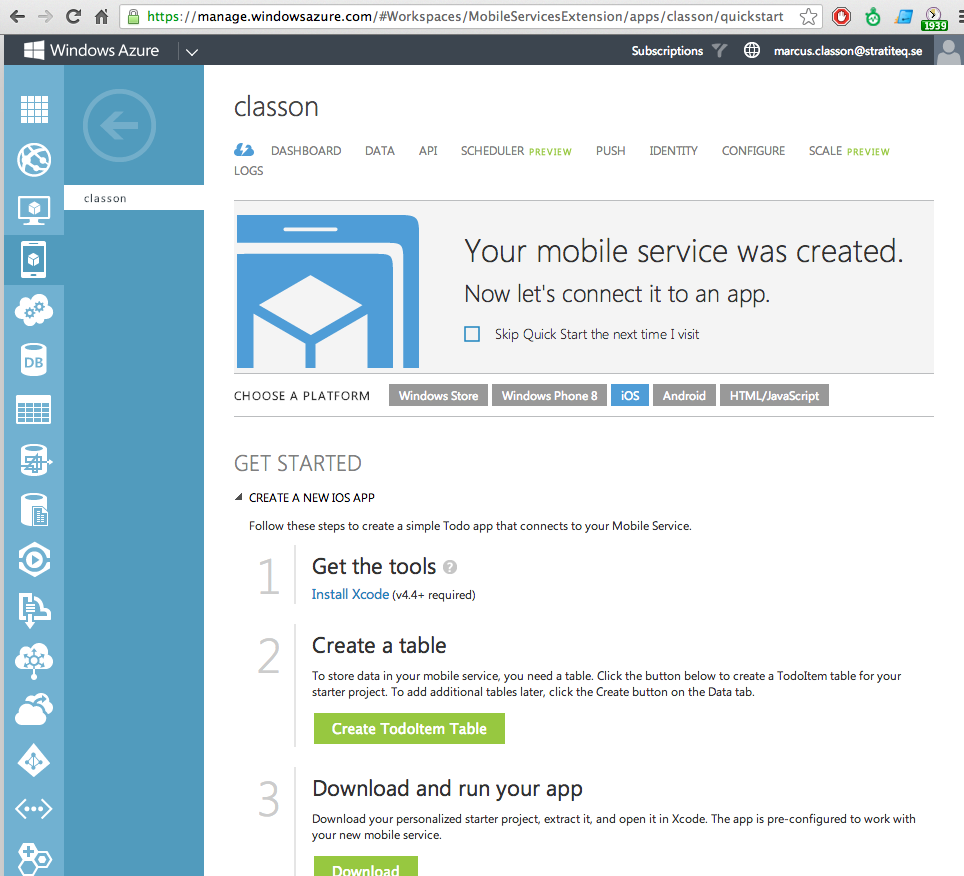Select the Android platform option

click(x=684, y=396)
